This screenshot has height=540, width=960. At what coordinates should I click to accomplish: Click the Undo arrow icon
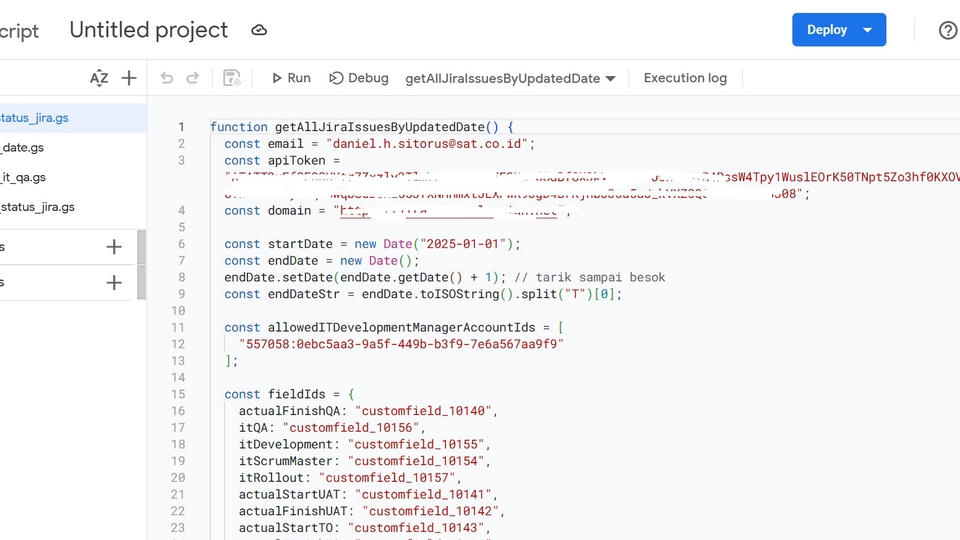[x=167, y=78]
